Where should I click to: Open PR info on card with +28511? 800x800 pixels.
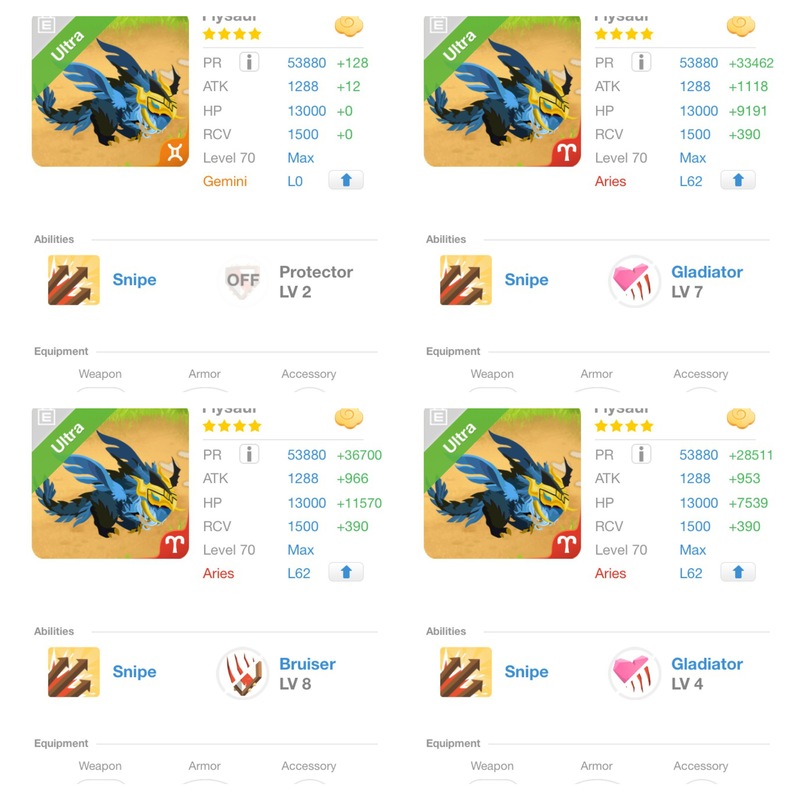641,454
